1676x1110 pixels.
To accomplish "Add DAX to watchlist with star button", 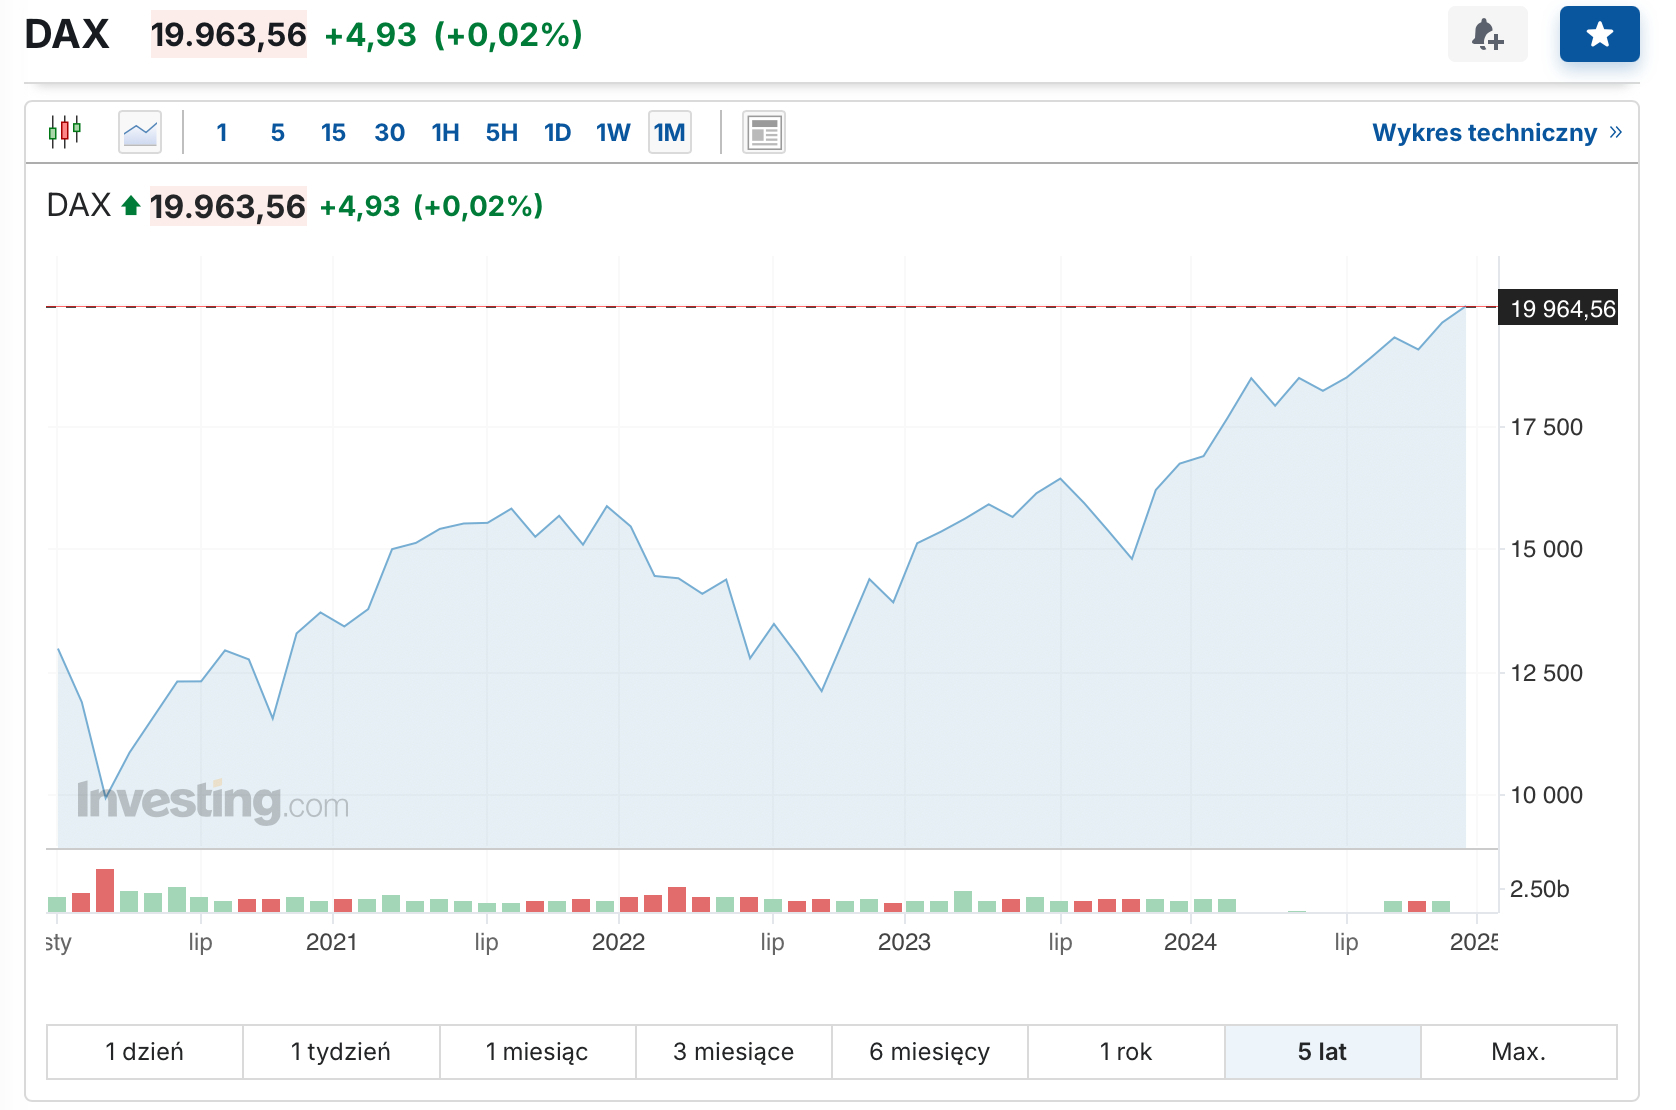I will pos(1599,35).
